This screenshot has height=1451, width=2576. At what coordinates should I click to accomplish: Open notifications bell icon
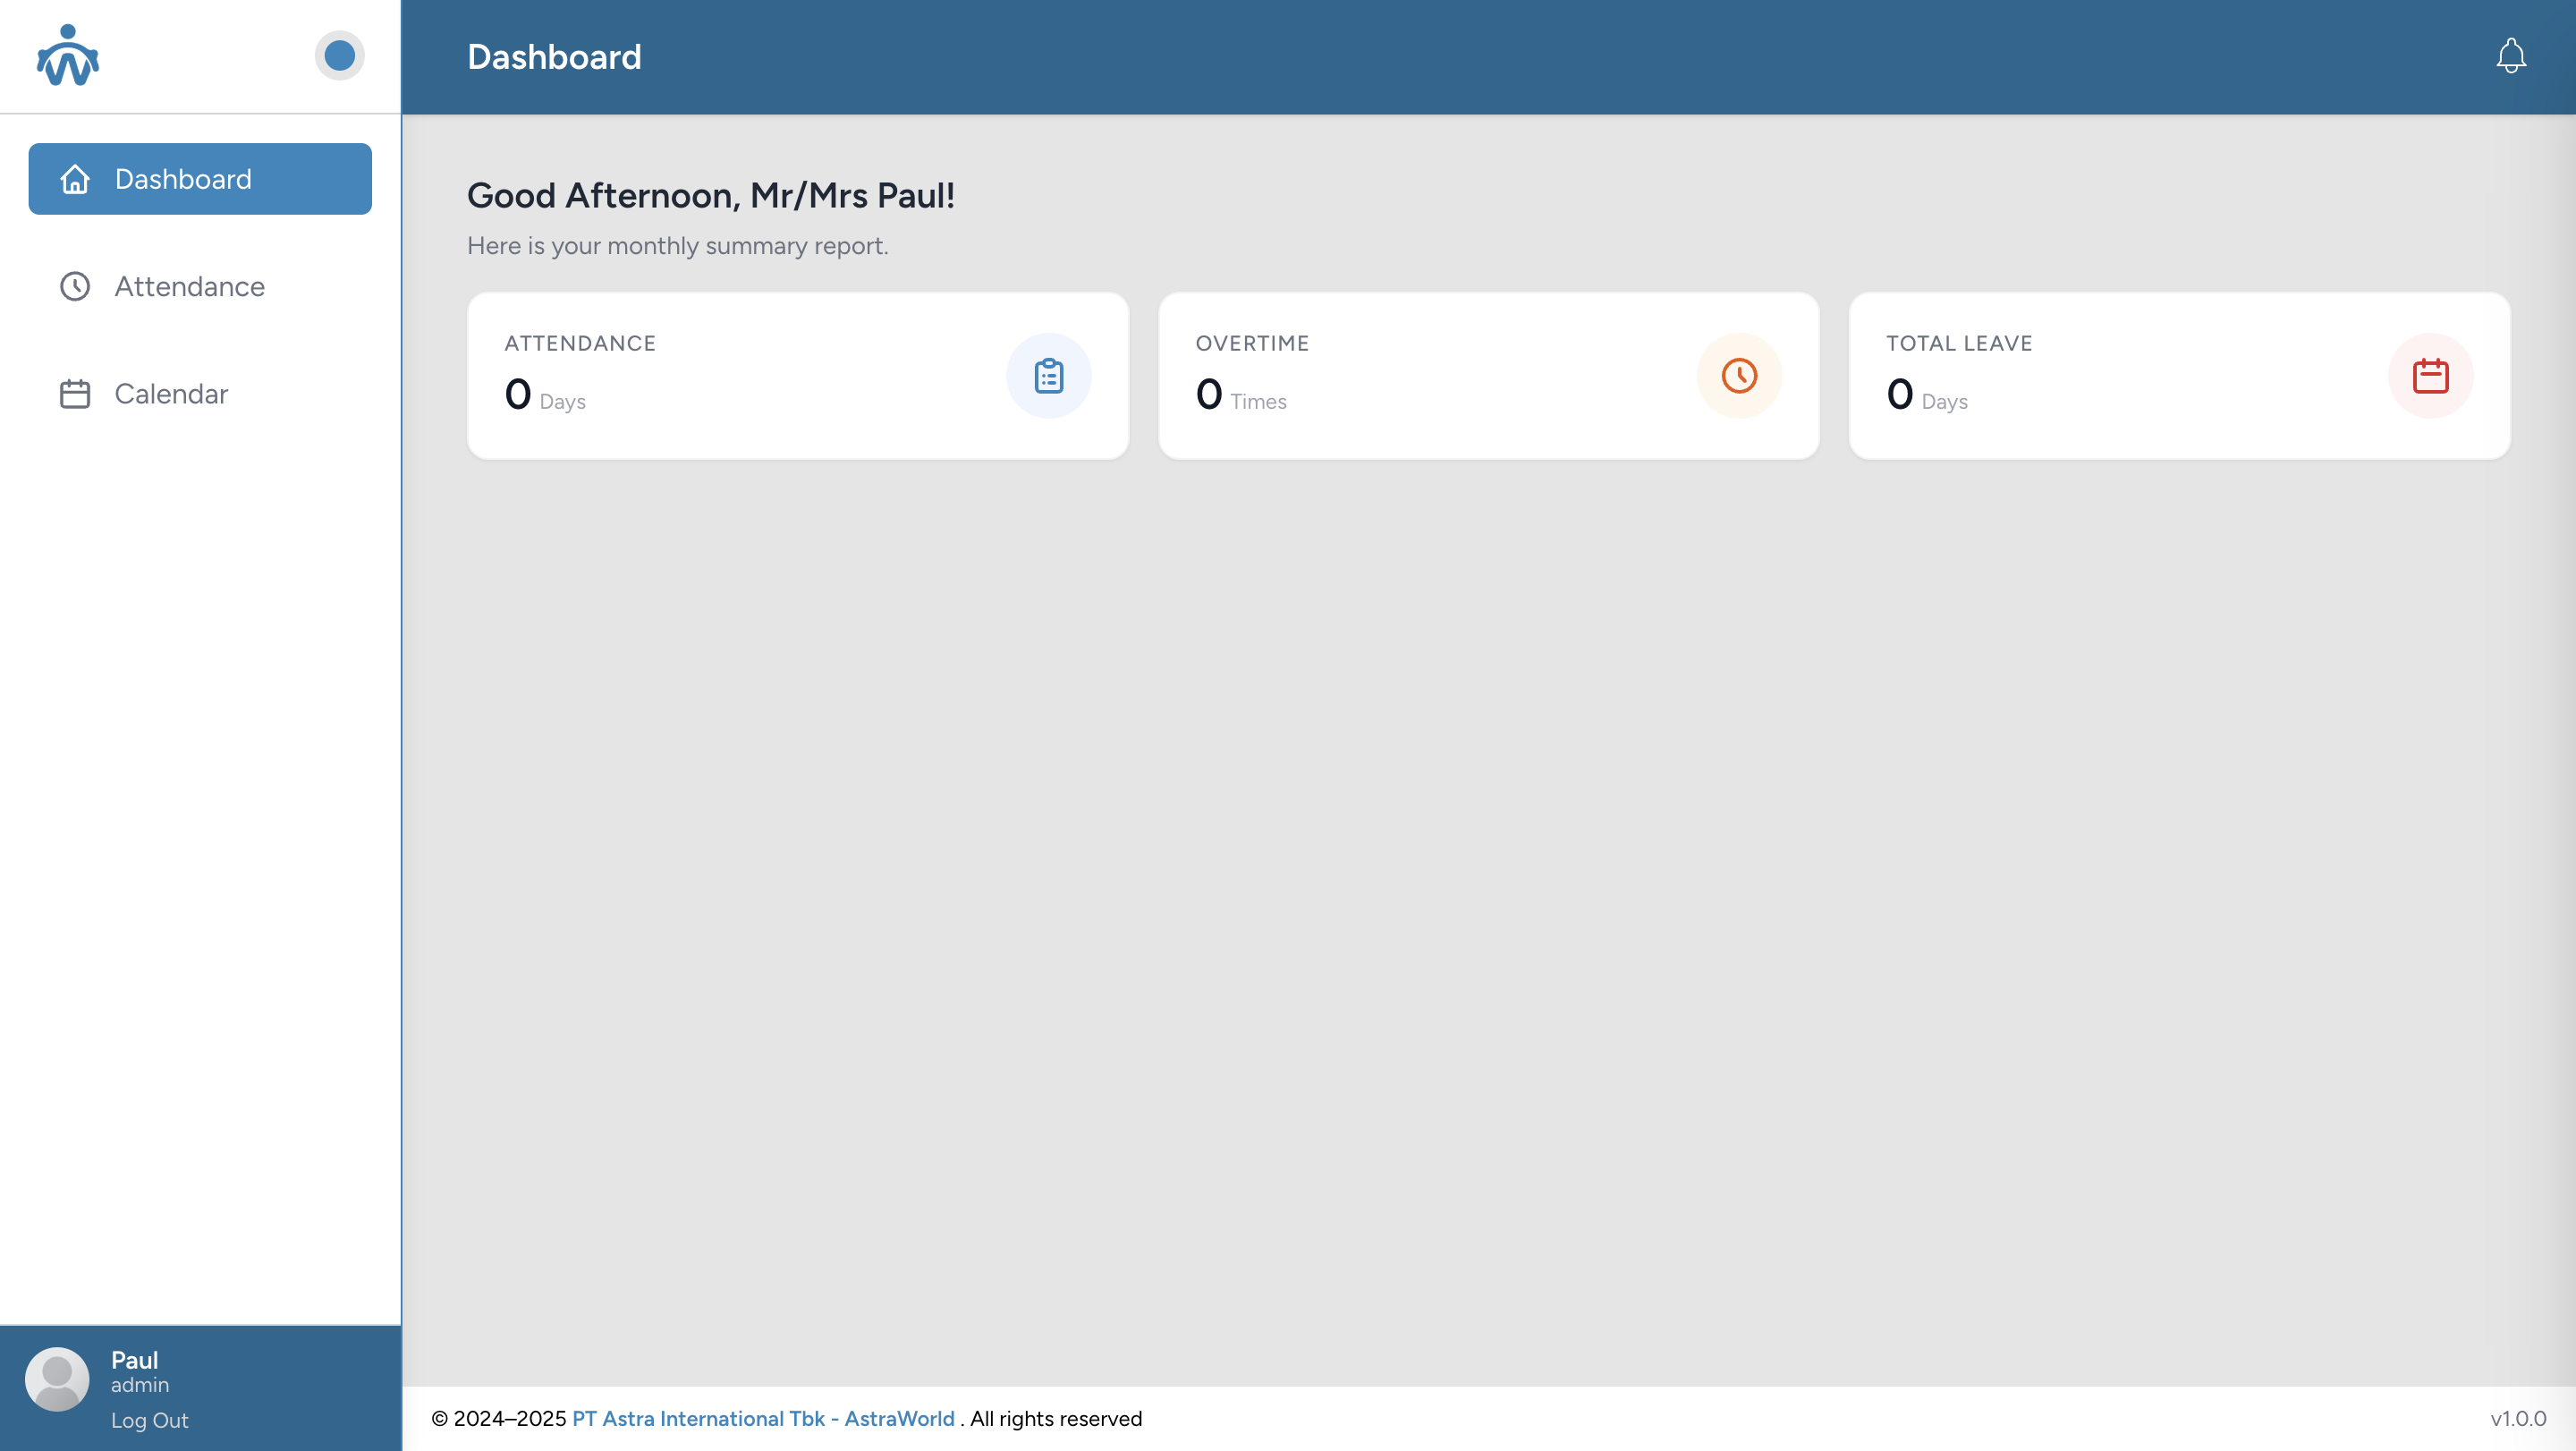click(x=2510, y=56)
